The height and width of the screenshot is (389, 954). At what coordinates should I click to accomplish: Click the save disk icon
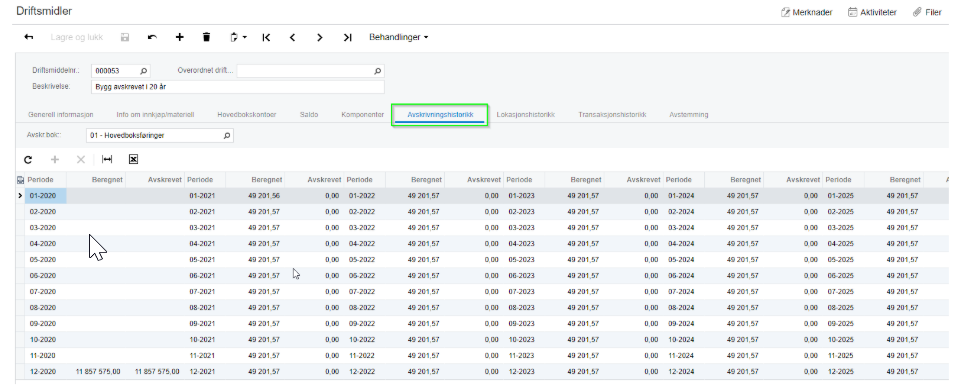pos(125,37)
